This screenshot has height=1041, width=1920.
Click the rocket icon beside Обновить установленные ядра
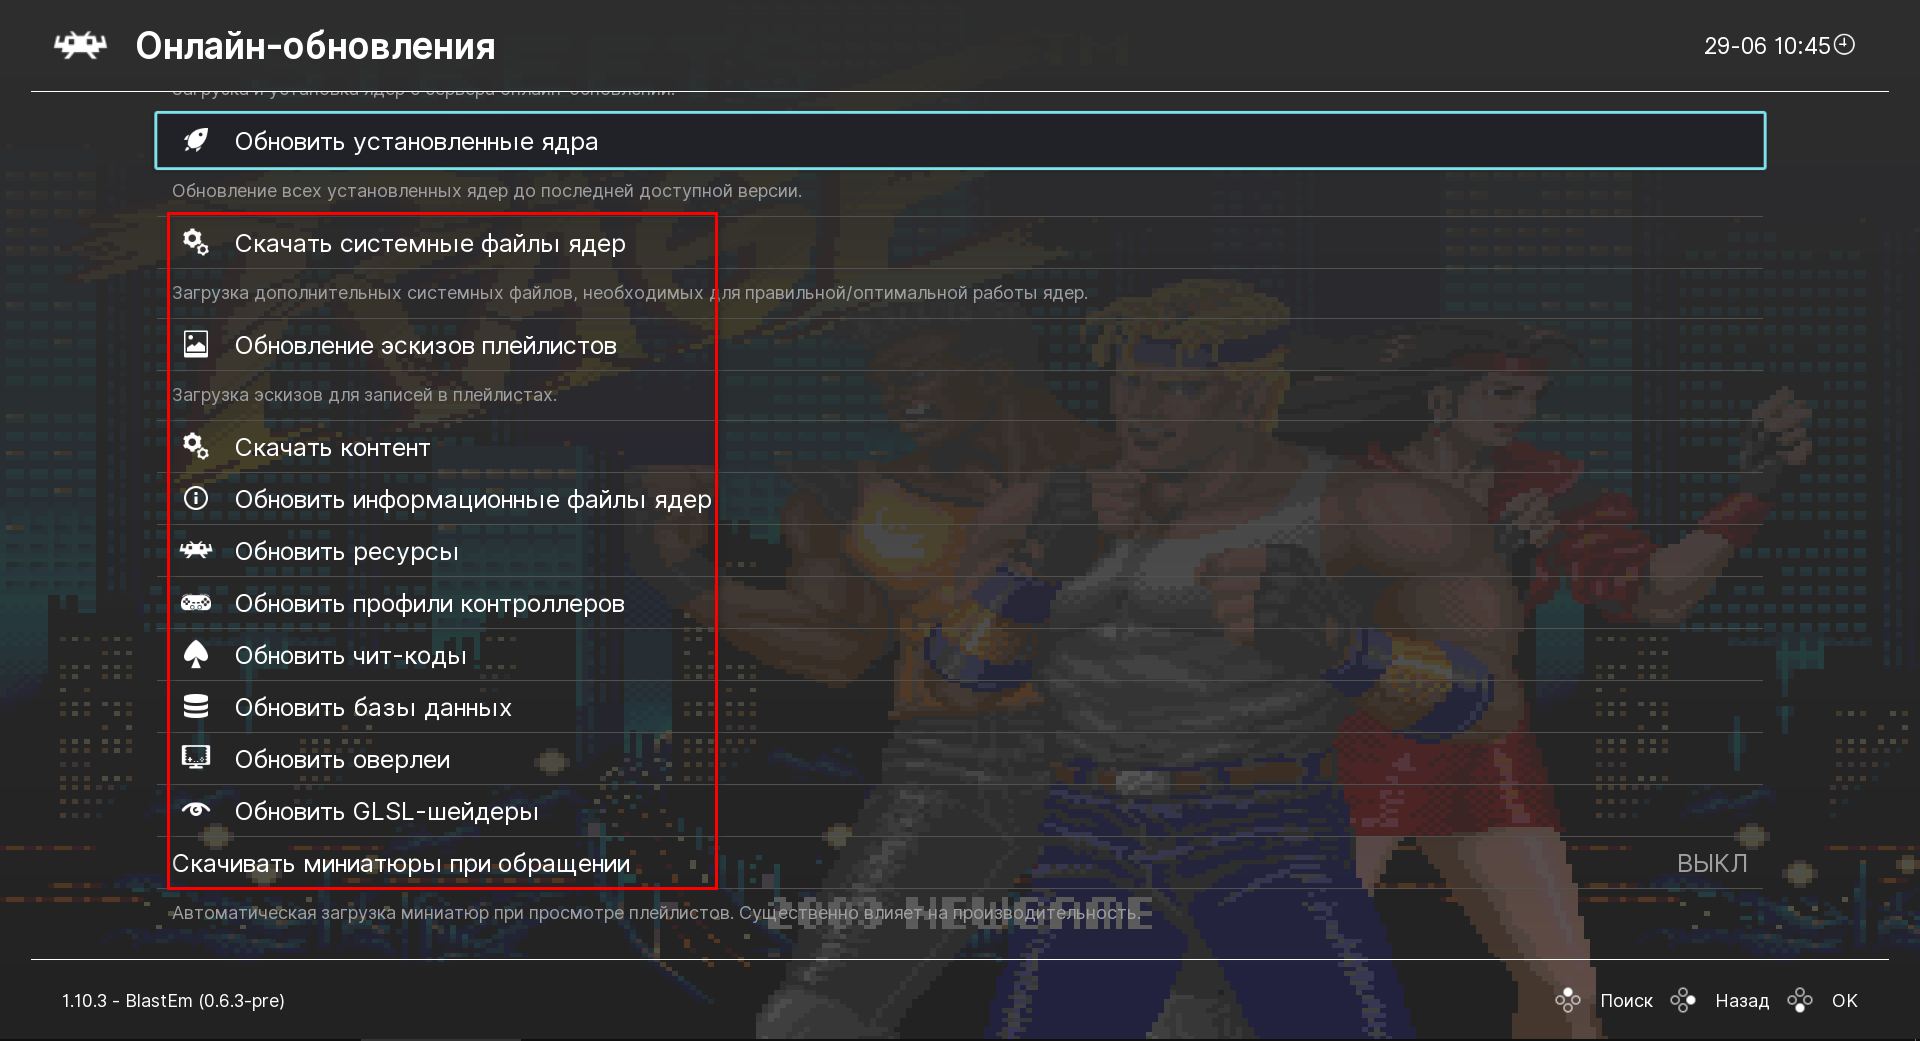[196, 141]
